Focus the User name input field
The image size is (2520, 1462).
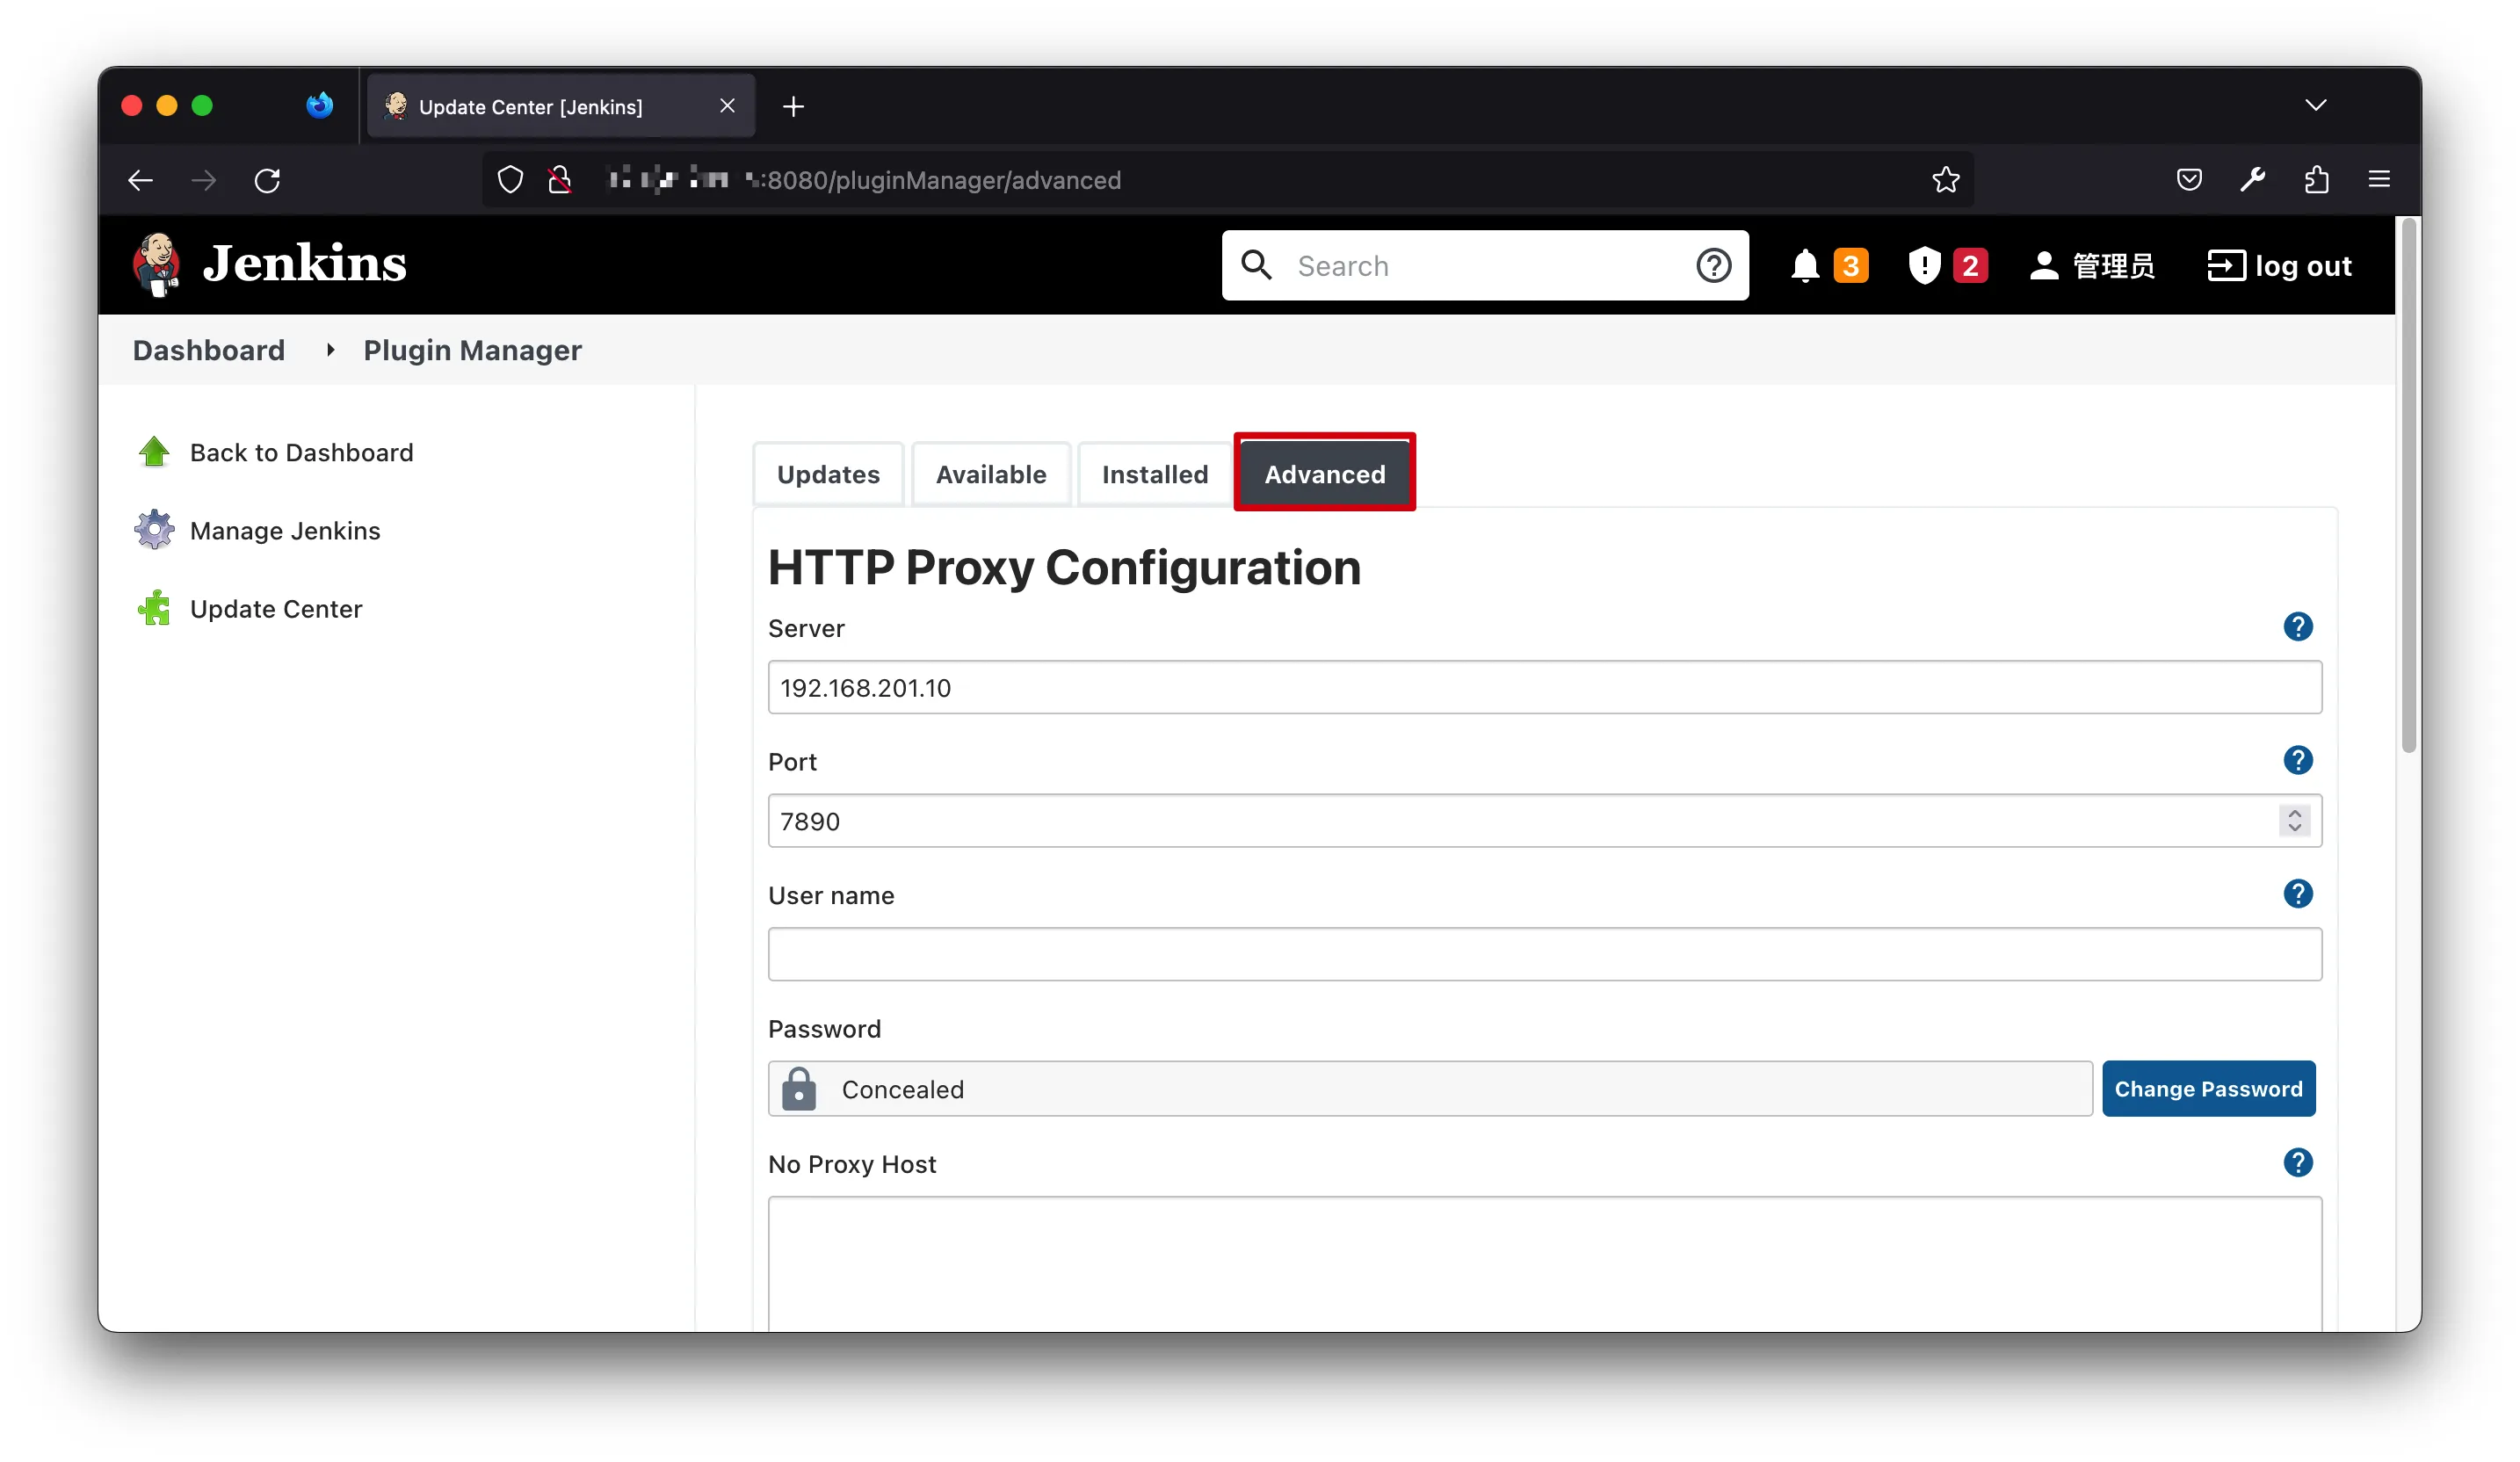click(1544, 954)
